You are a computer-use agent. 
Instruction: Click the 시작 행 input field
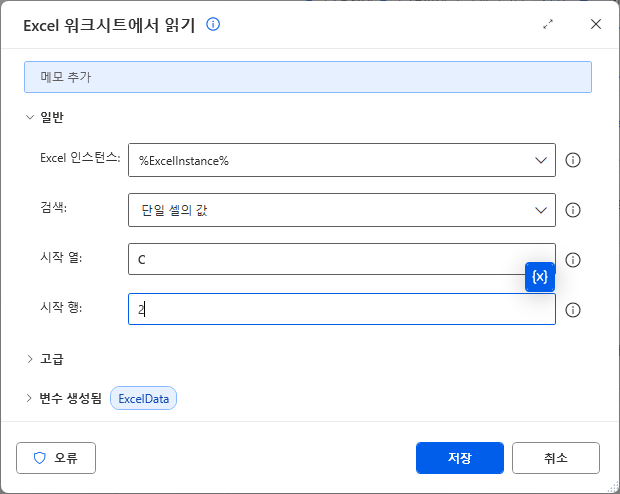click(342, 309)
